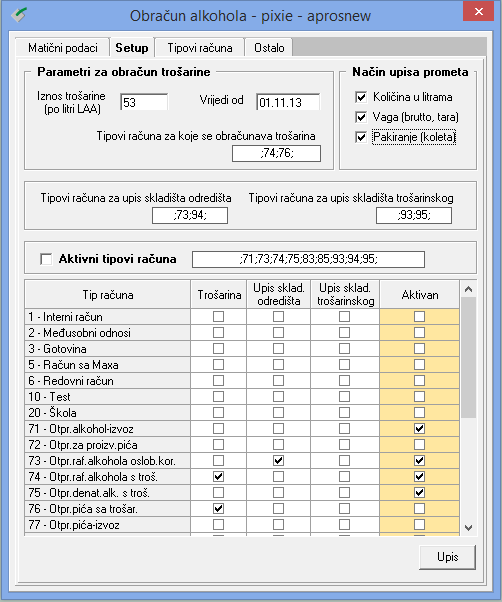502x602 pixels.
Task: Uncheck Trošarina for 74 - Otpr.raf.alkohola s troš.
Action: tap(218, 476)
